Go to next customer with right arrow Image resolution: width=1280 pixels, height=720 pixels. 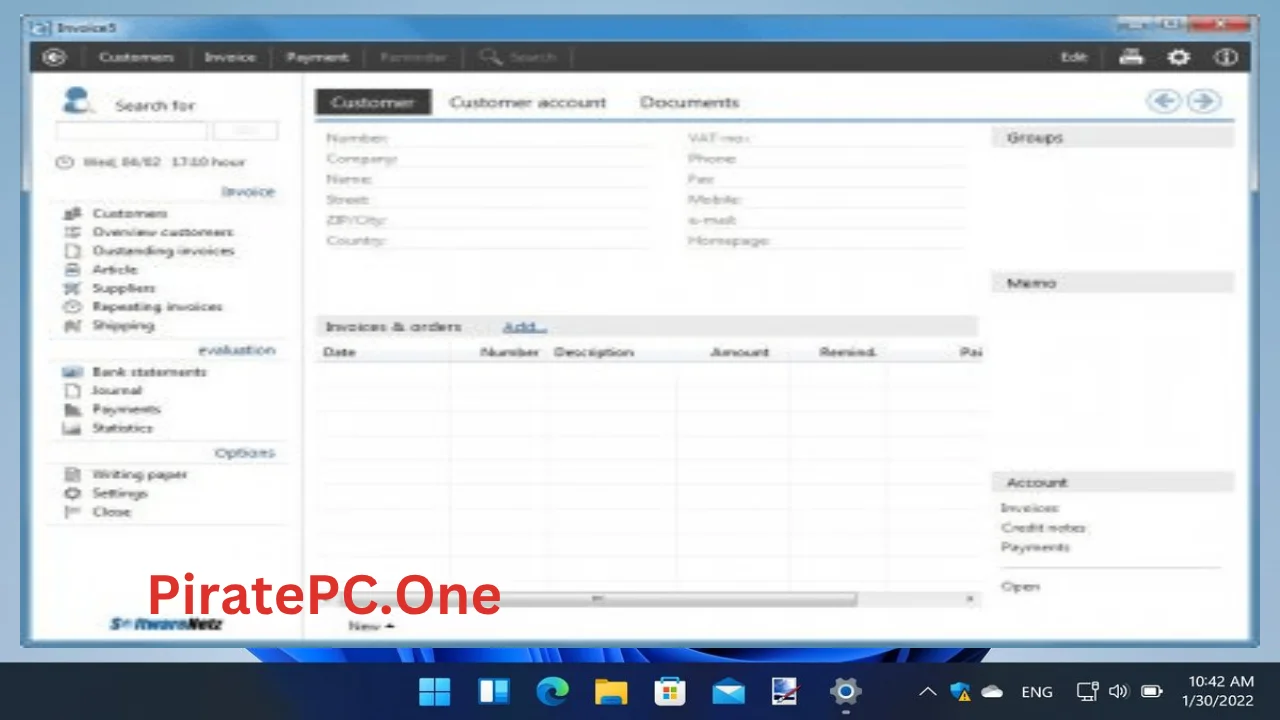tap(1203, 101)
